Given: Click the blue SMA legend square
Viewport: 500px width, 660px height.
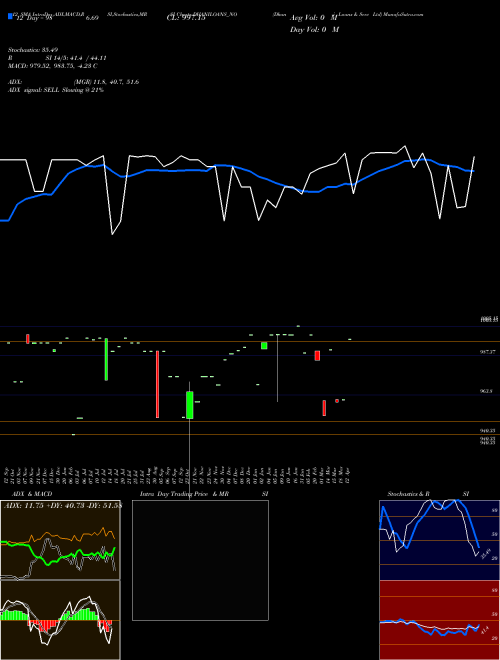Looking at the screenshot, I should point(10,17).
